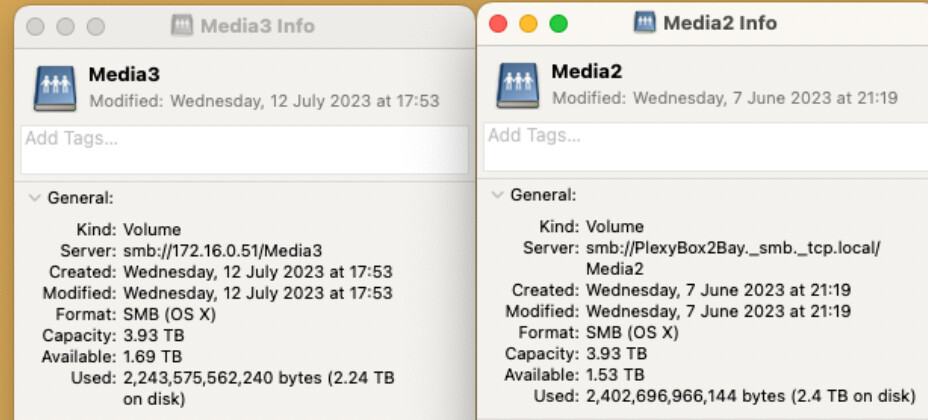Minimize the Media3 Info window
Screen dimensions: 928x420
[x=66, y=26]
